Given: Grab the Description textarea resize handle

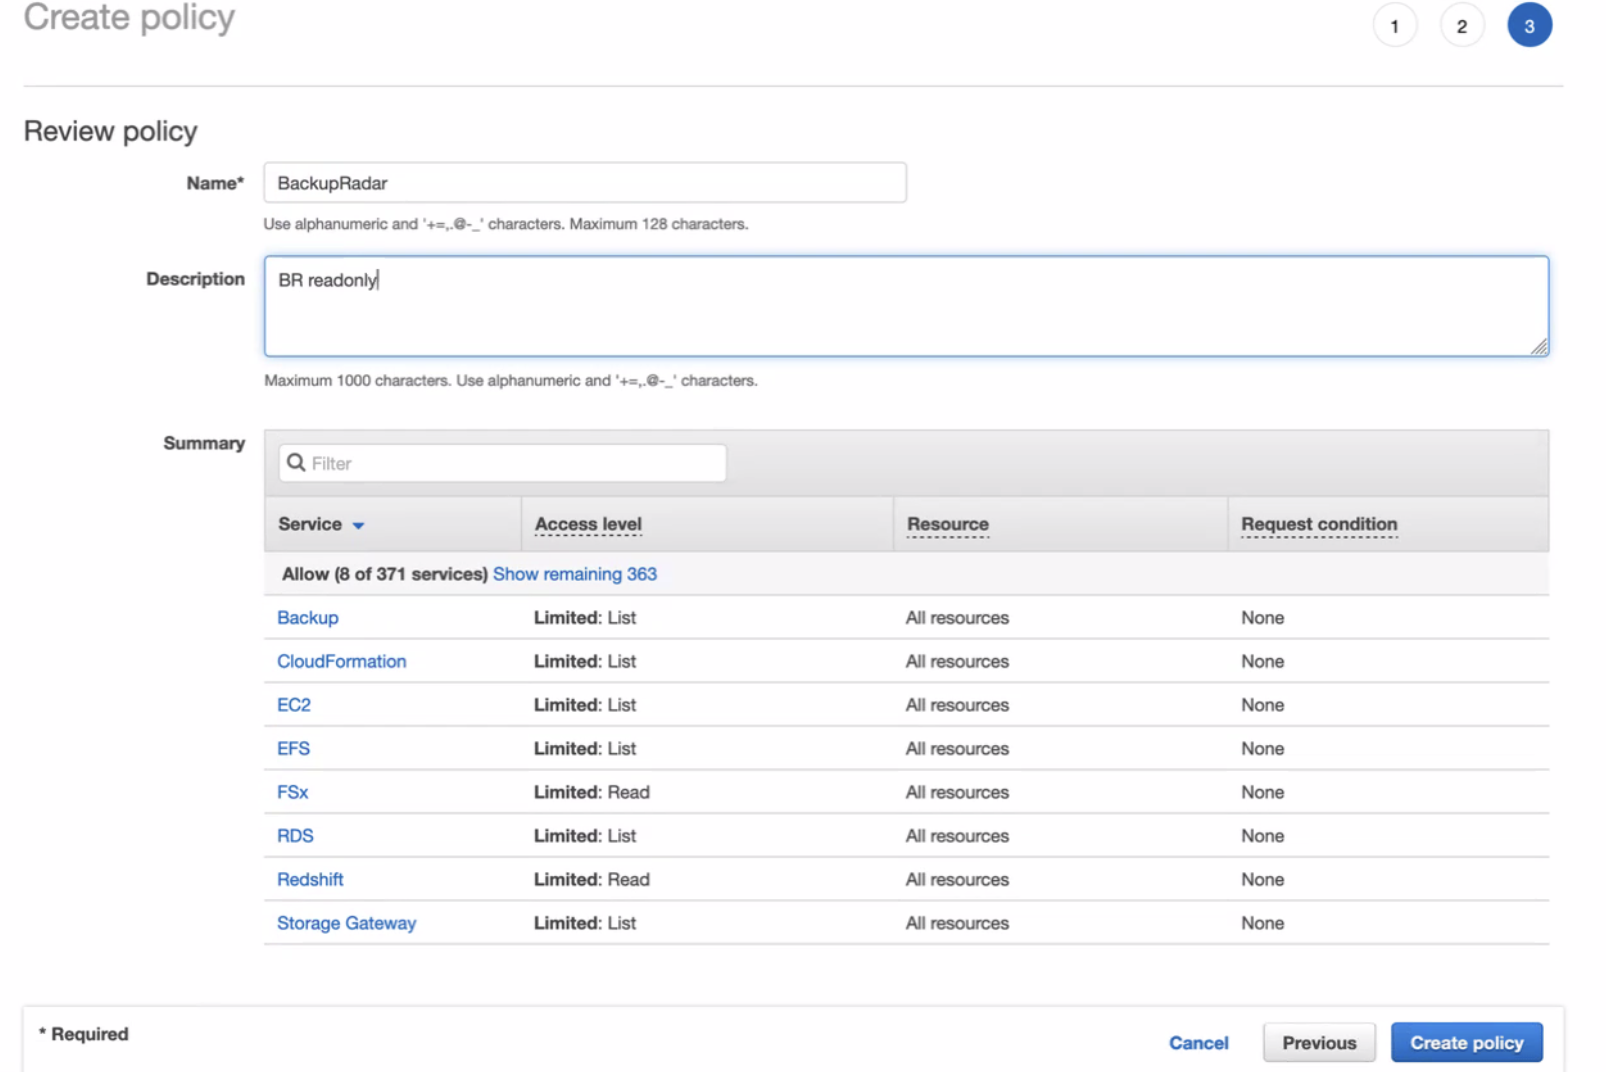Looking at the screenshot, I should [1539, 346].
